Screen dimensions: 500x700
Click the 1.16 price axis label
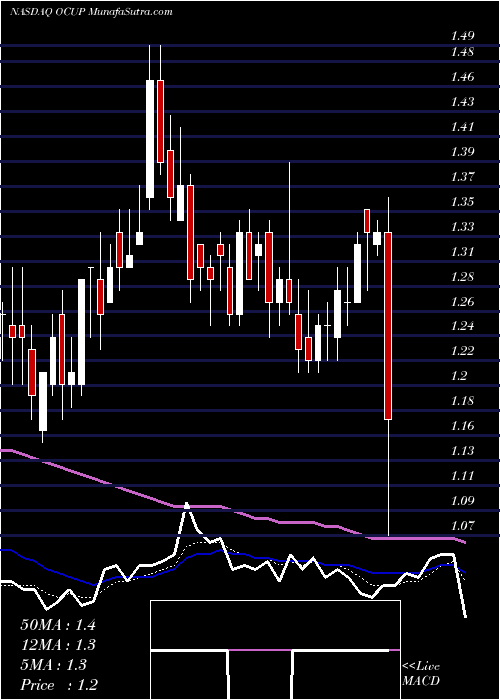pos(462,426)
